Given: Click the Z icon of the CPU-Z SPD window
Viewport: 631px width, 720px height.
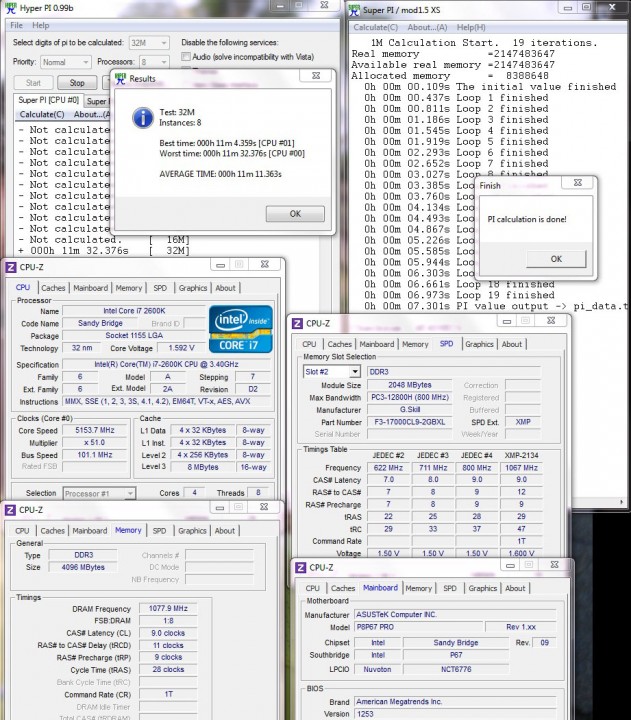Looking at the screenshot, I should pos(298,323).
